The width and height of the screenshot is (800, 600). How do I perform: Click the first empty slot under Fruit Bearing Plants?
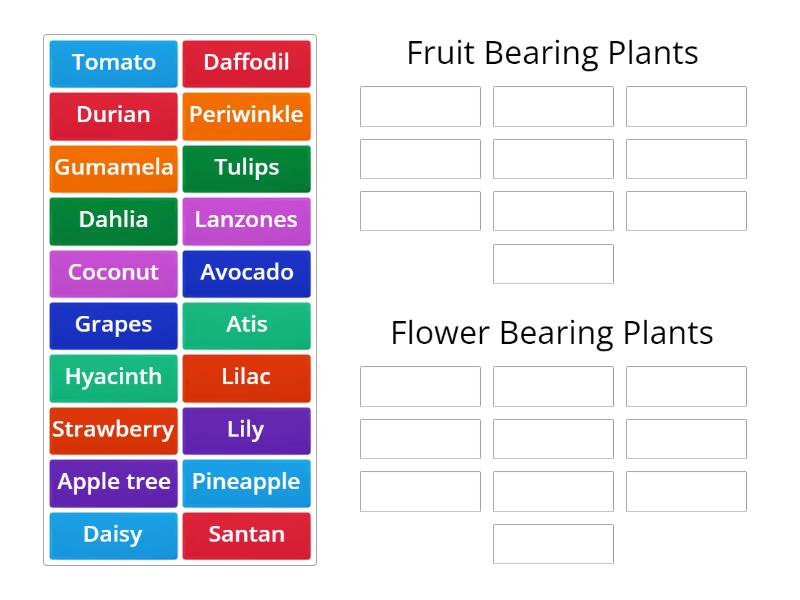420,106
